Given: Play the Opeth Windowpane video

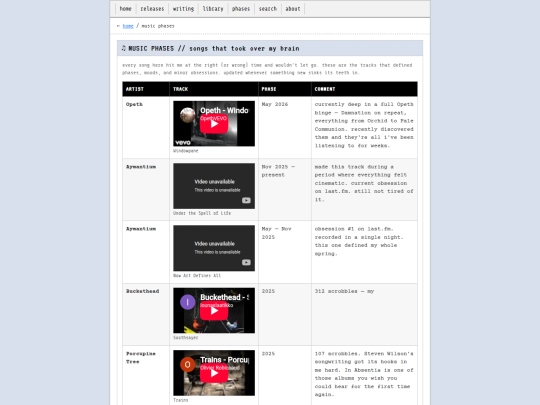Looking at the screenshot, I should coord(214,124).
